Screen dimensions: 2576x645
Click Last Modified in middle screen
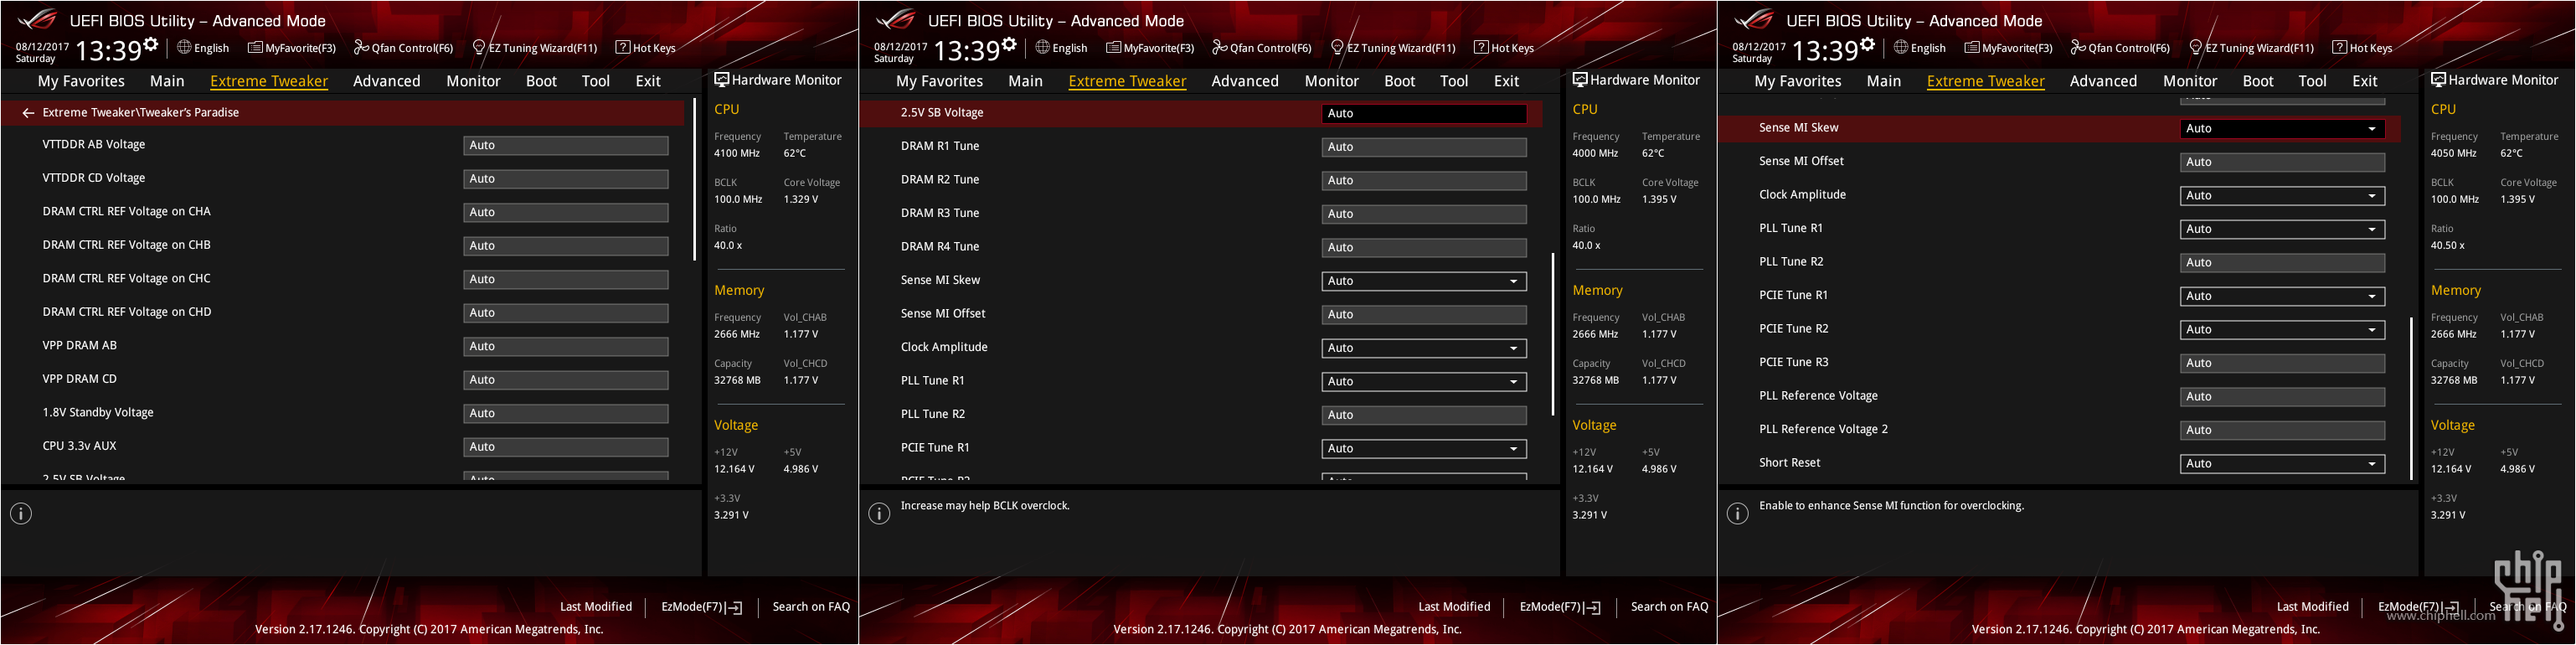tap(1454, 607)
